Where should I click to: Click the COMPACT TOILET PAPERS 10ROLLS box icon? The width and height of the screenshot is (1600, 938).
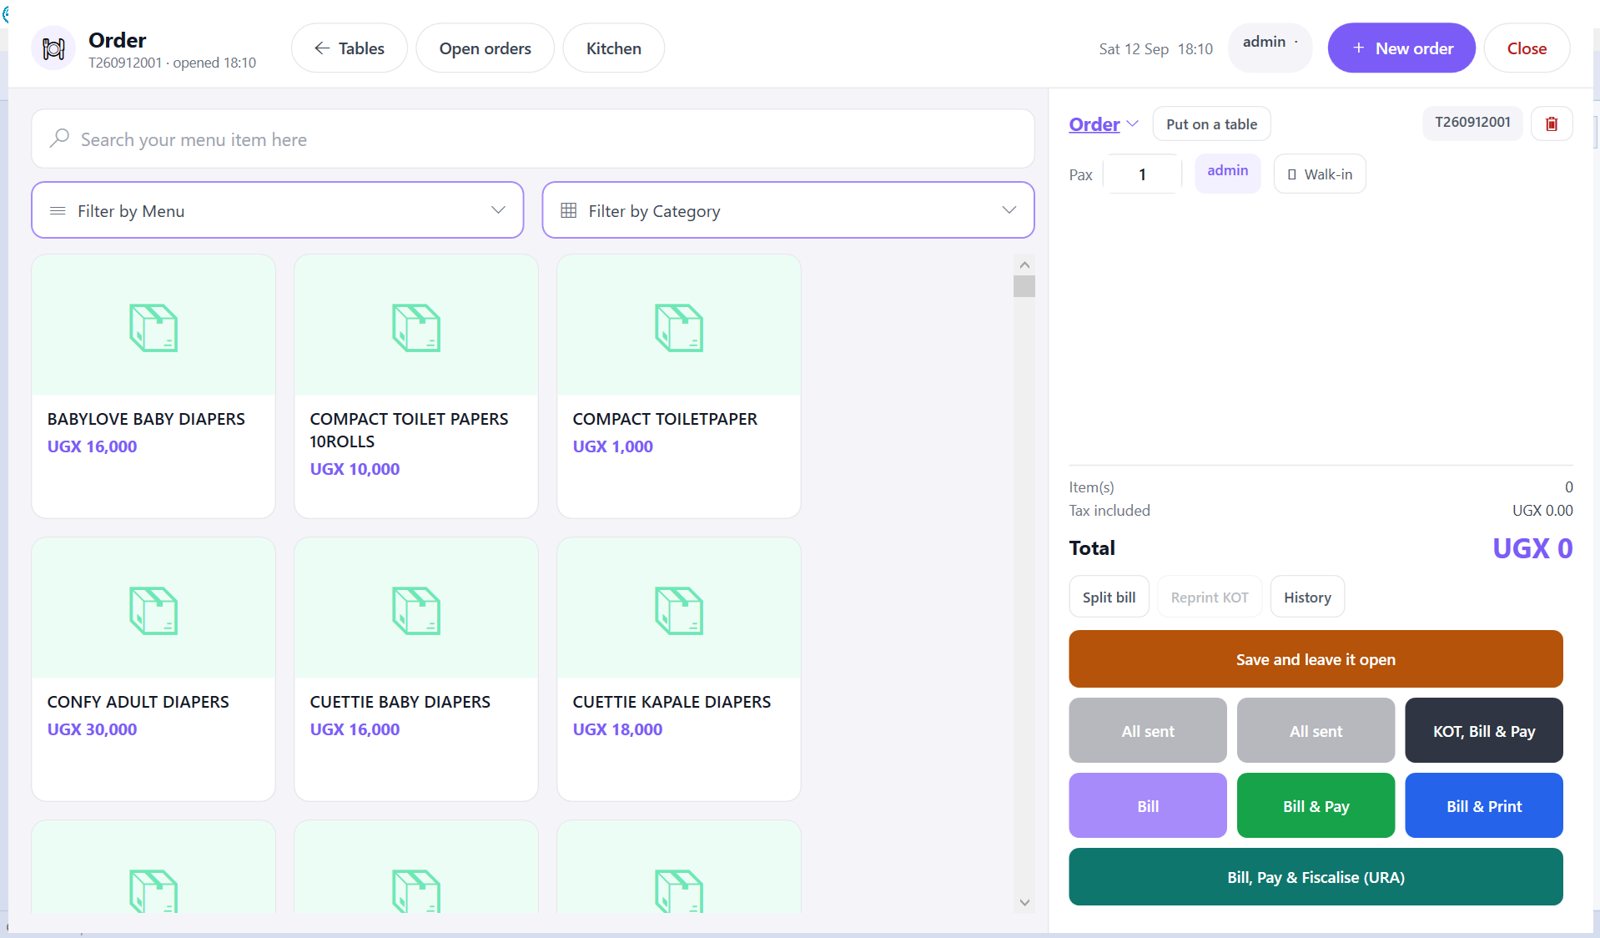(416, 328)
